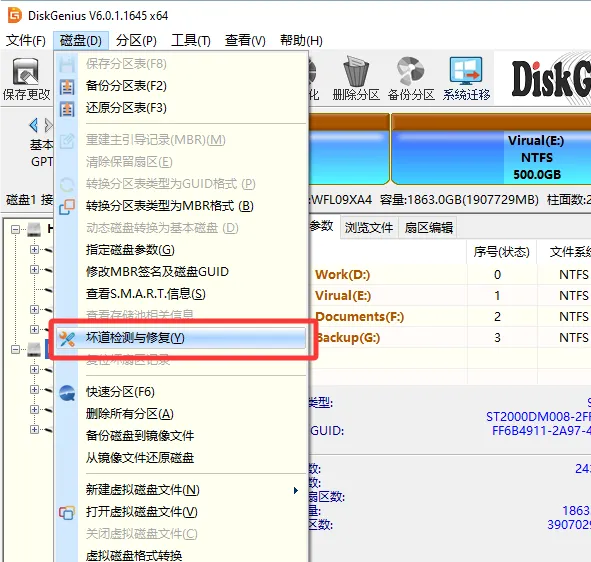Click the 删除分区 trash icon
This screenshot has width=591, height=562.
click(x=356, y=71)
